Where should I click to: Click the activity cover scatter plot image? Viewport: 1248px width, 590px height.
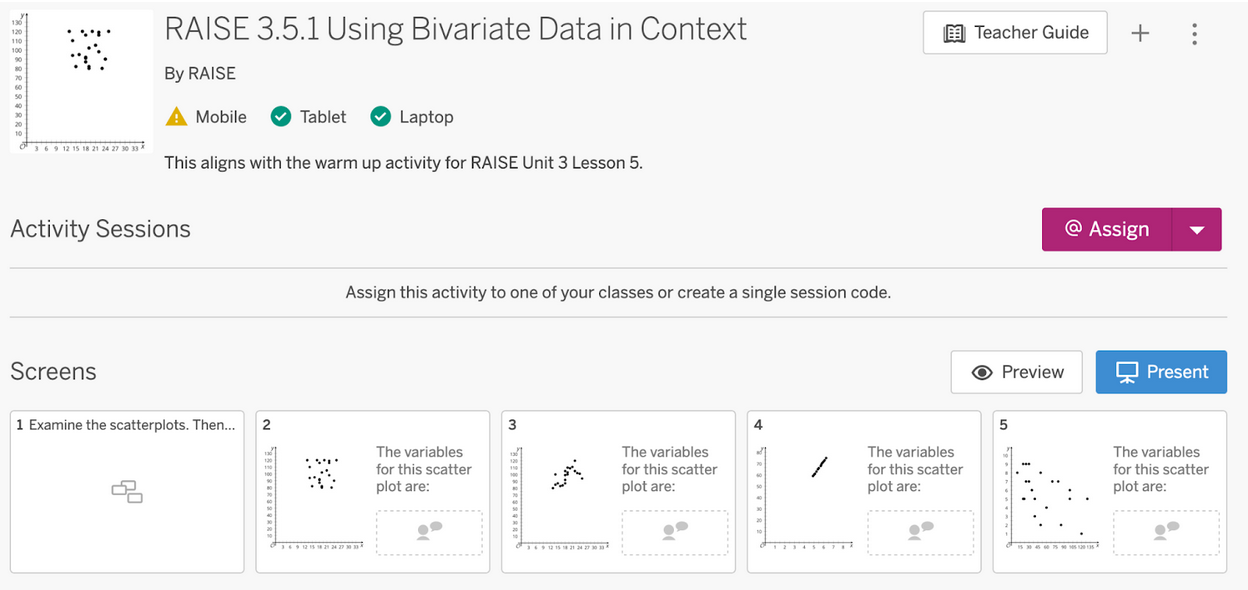coord(82,82)
